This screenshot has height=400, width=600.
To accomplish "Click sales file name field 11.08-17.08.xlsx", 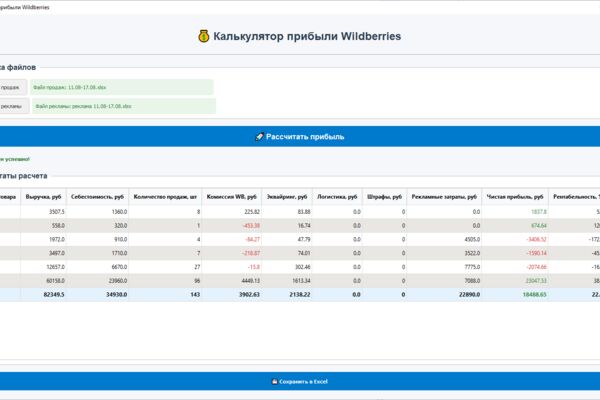I will (122, 87).
